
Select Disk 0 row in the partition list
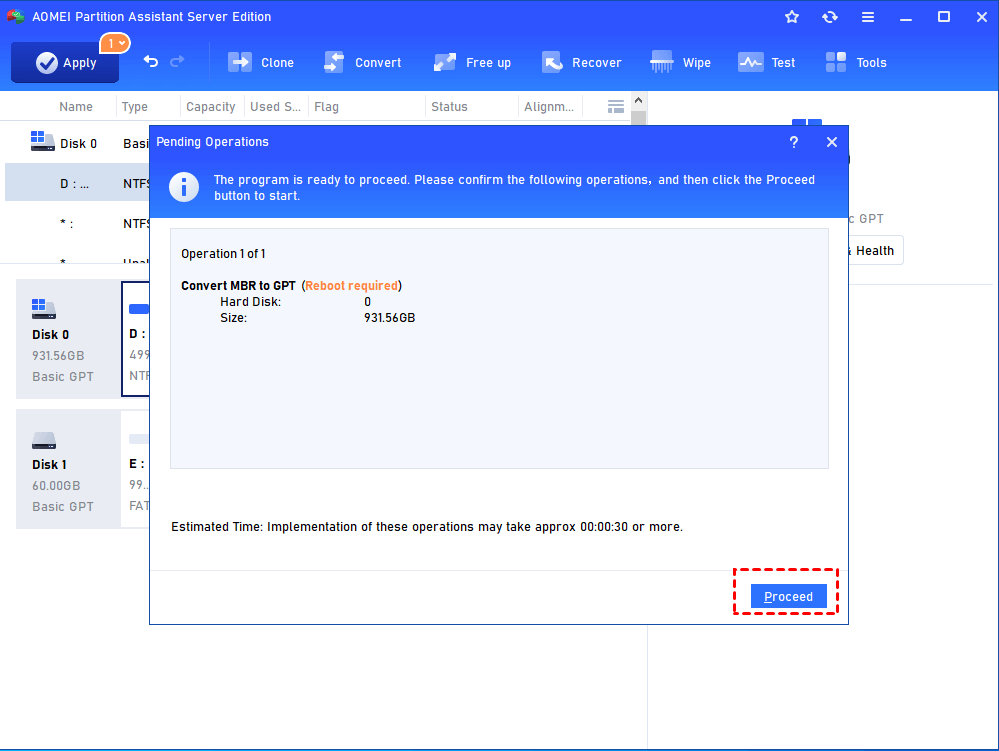77,143
